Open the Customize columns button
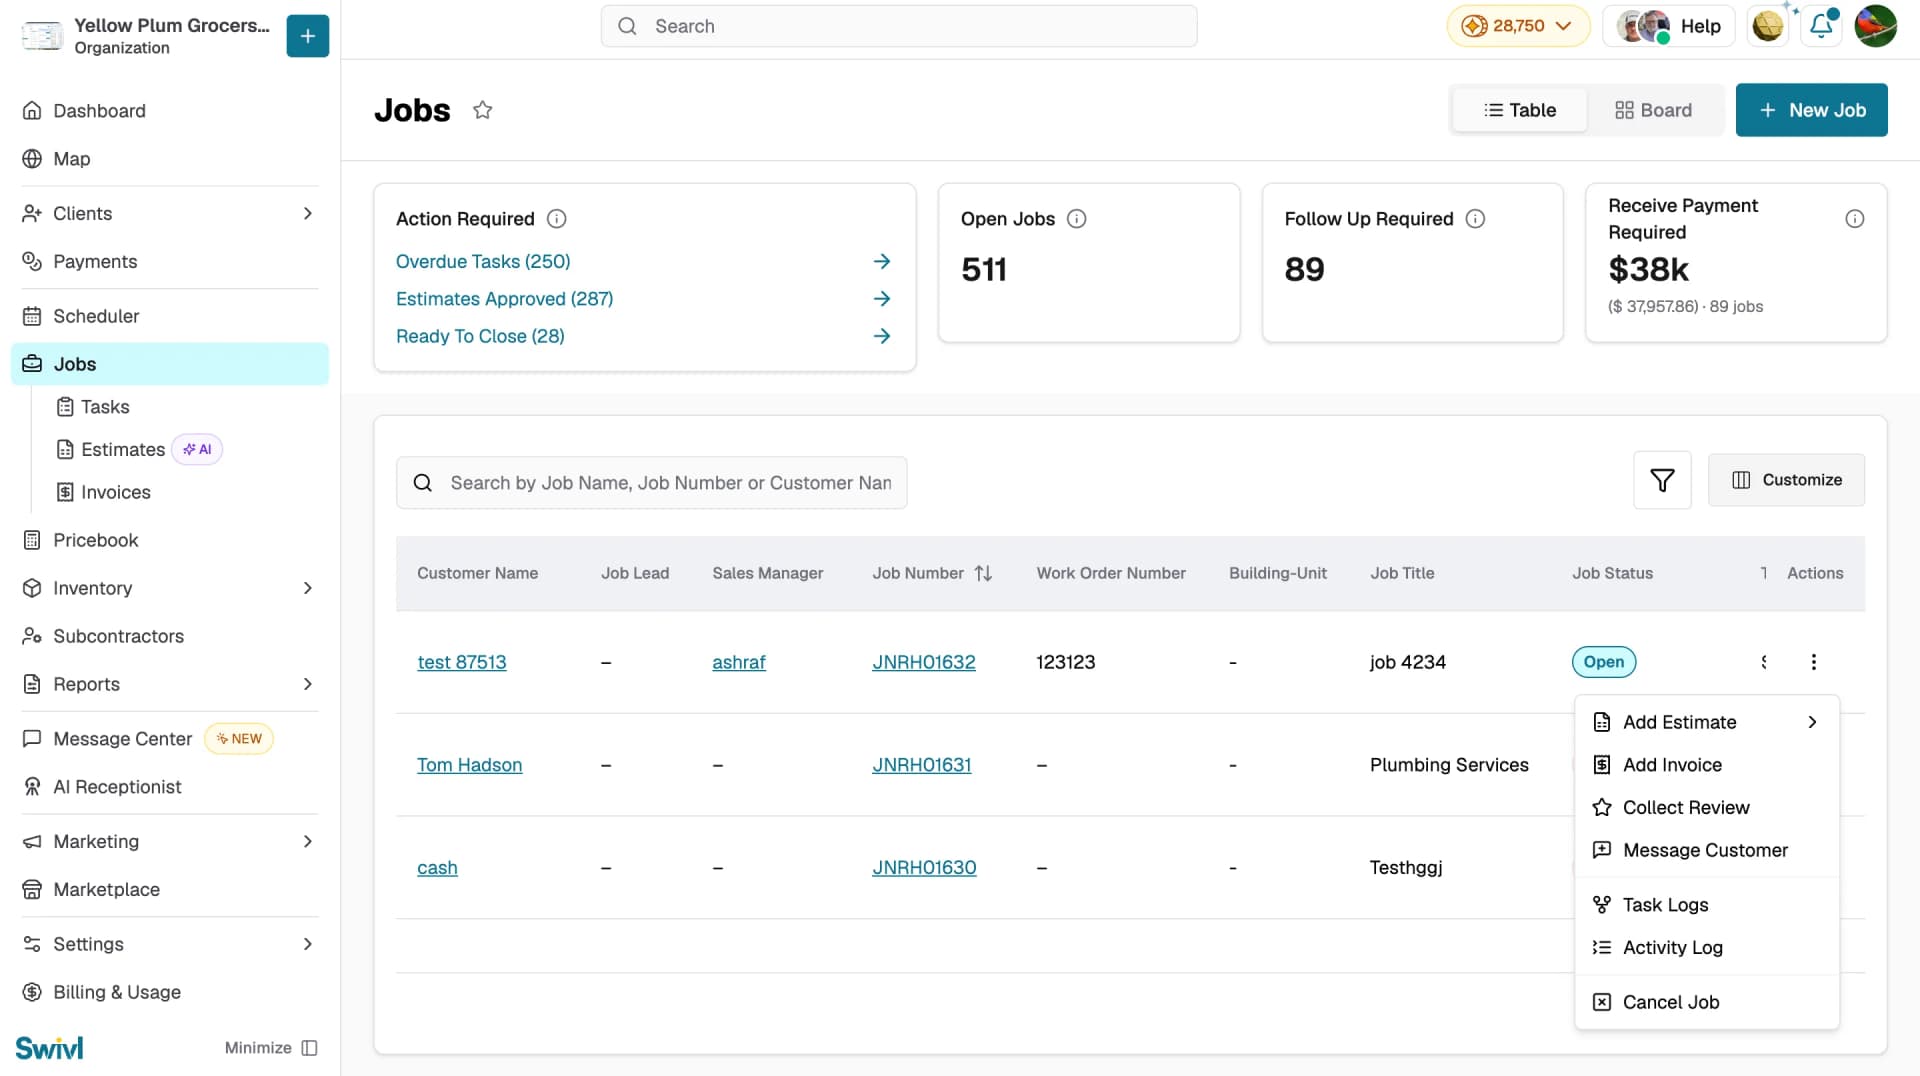 tap(1786, 480)
